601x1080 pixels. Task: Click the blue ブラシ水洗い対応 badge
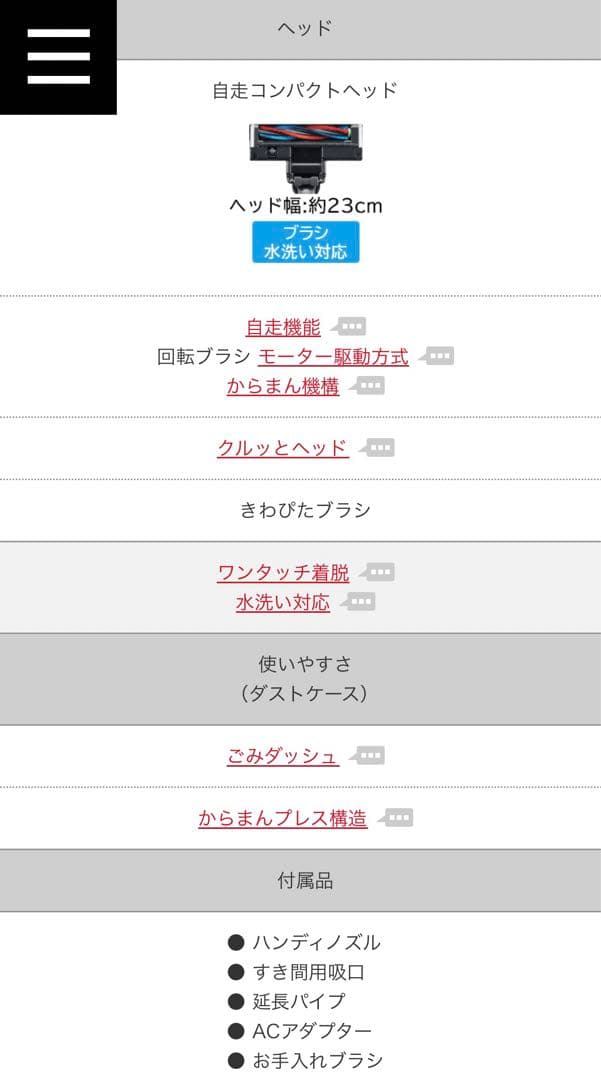305,242
